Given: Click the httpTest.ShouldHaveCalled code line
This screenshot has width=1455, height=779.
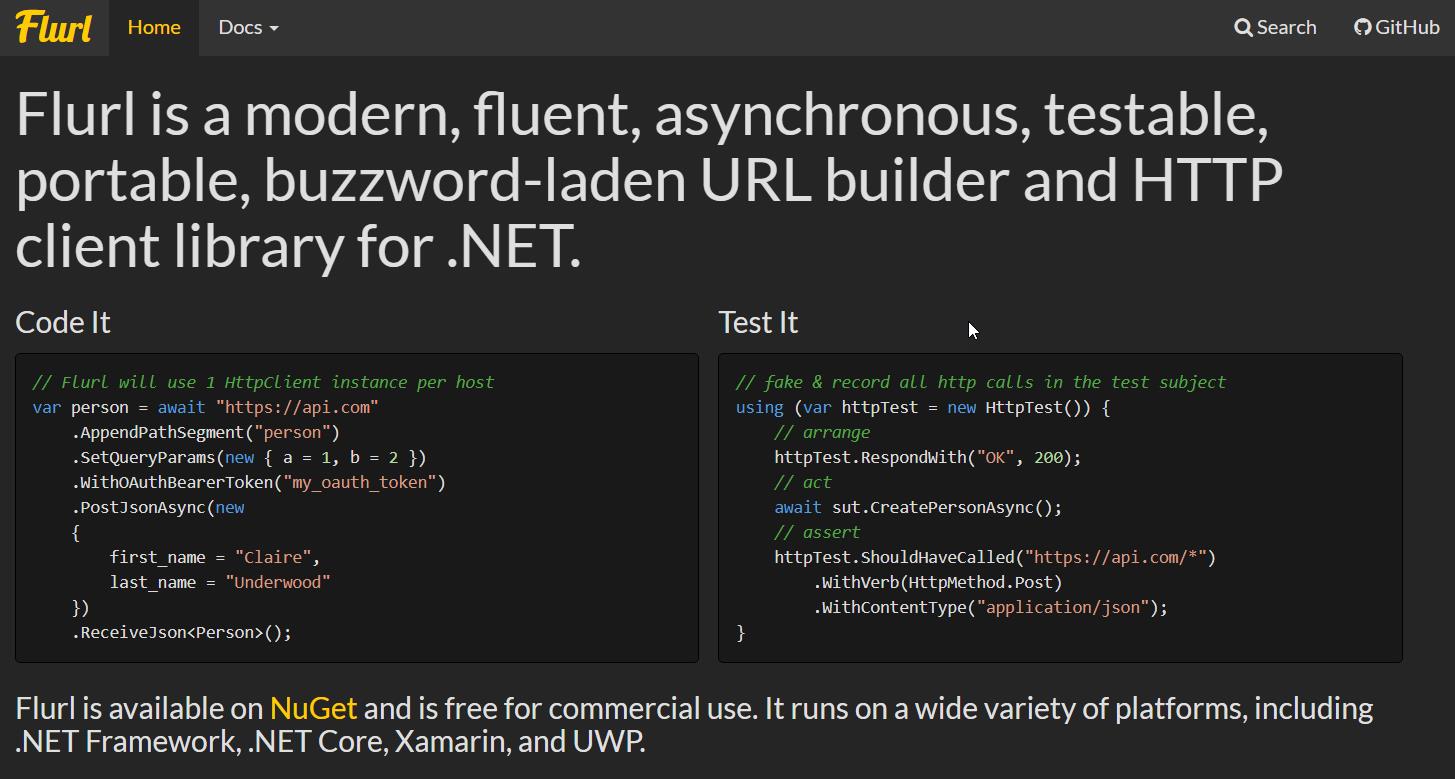Looking at the screenshot, I should coord(995,557).
